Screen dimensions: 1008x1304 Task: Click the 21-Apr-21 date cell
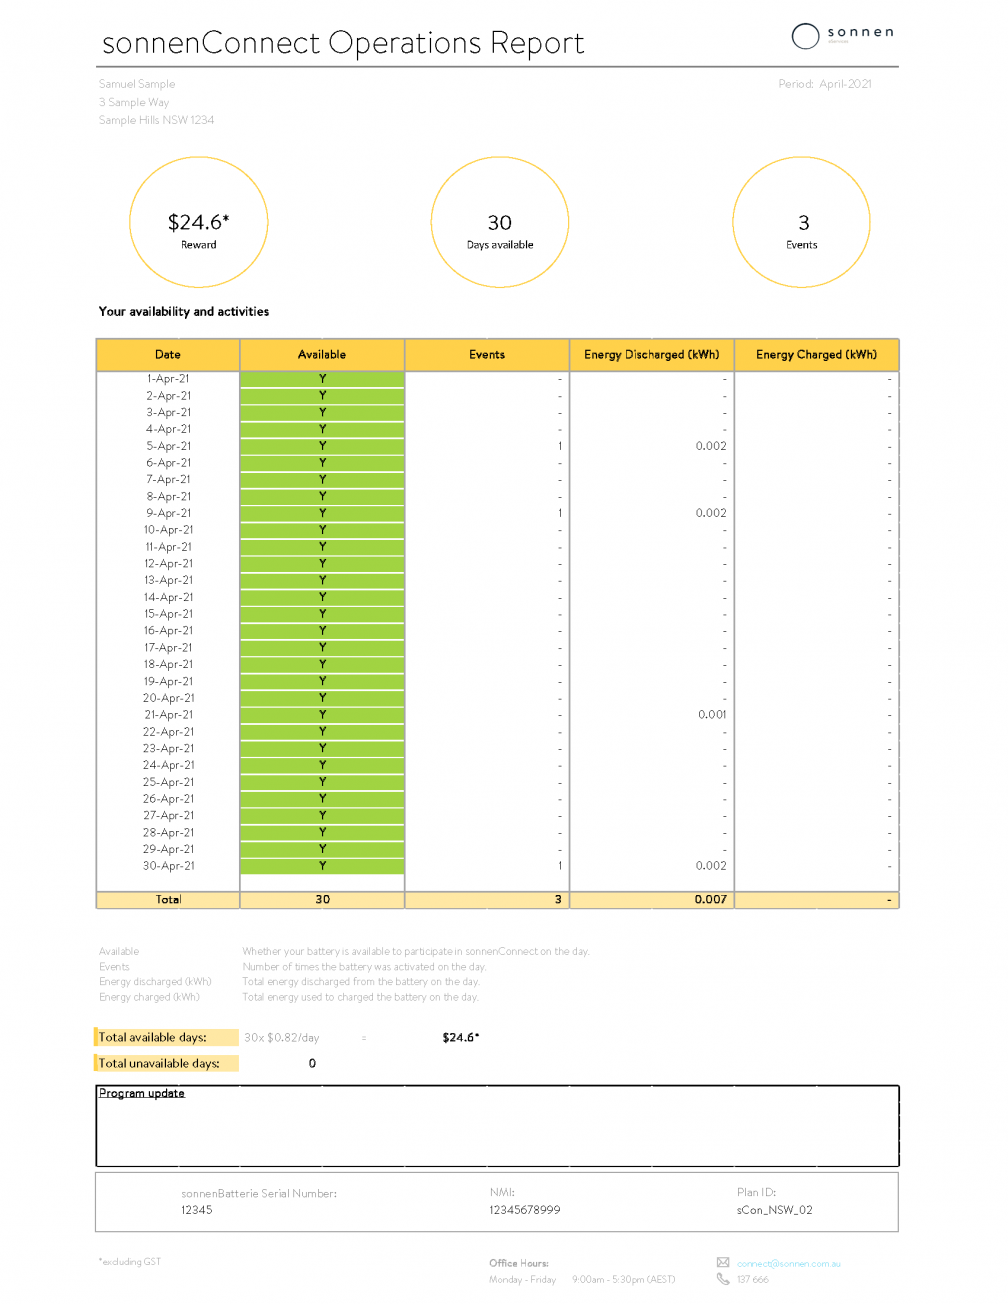[168, 715]
